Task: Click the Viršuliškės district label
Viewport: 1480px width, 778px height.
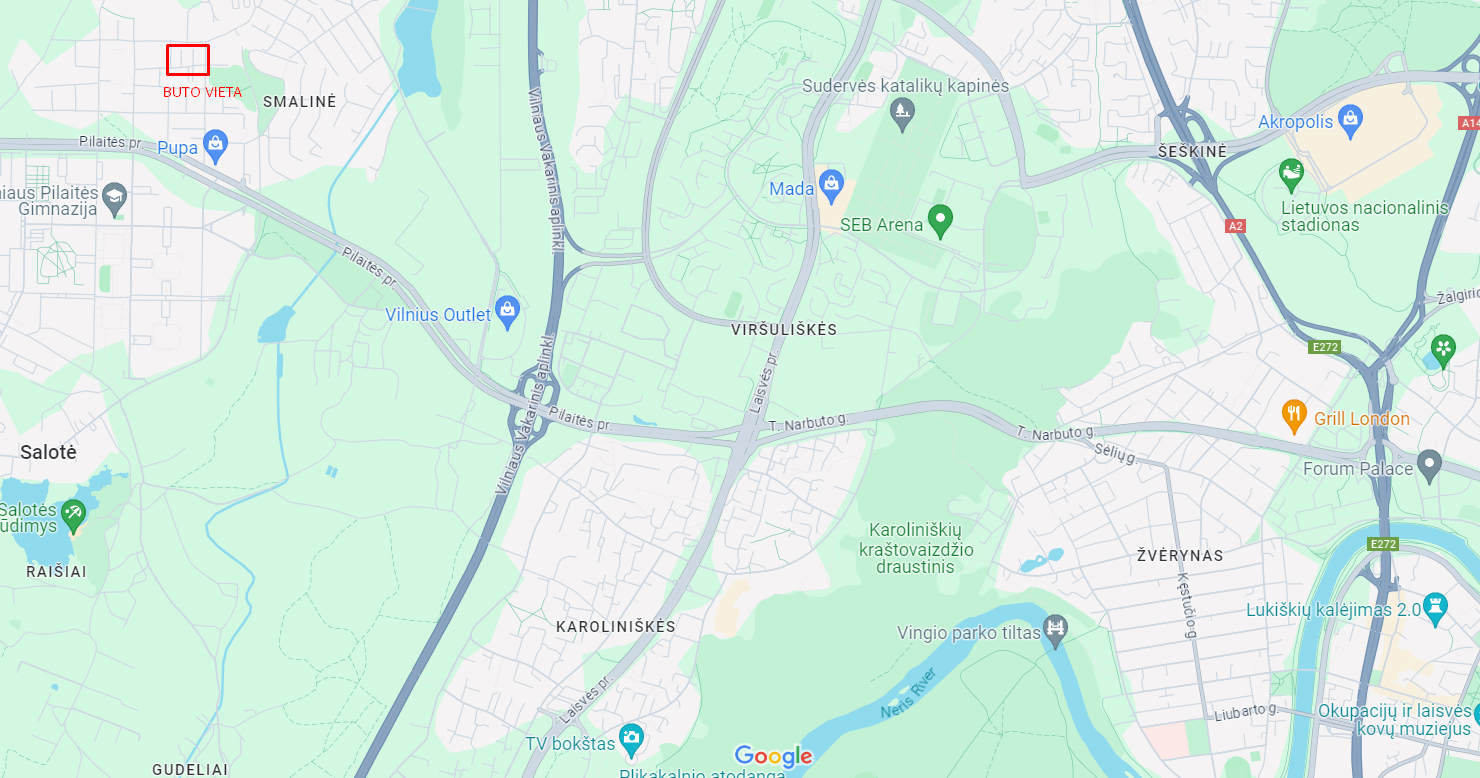Action: pos(784,330)
